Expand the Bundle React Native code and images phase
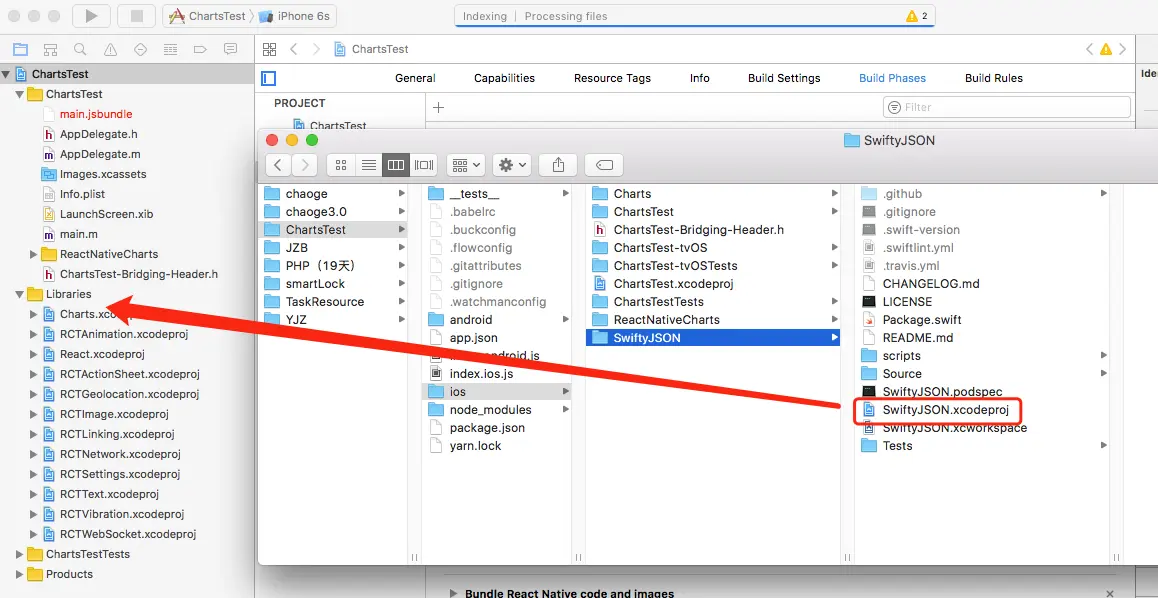1158x598 pixels. [452, 594]
